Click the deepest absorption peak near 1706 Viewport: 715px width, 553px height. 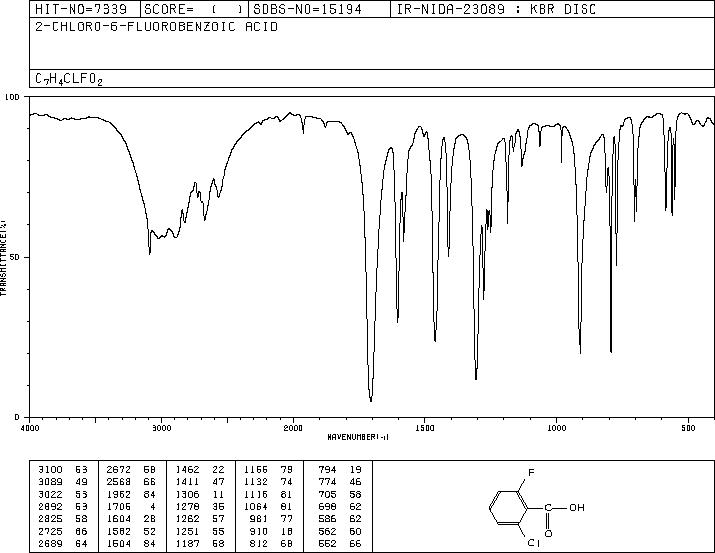371,400
